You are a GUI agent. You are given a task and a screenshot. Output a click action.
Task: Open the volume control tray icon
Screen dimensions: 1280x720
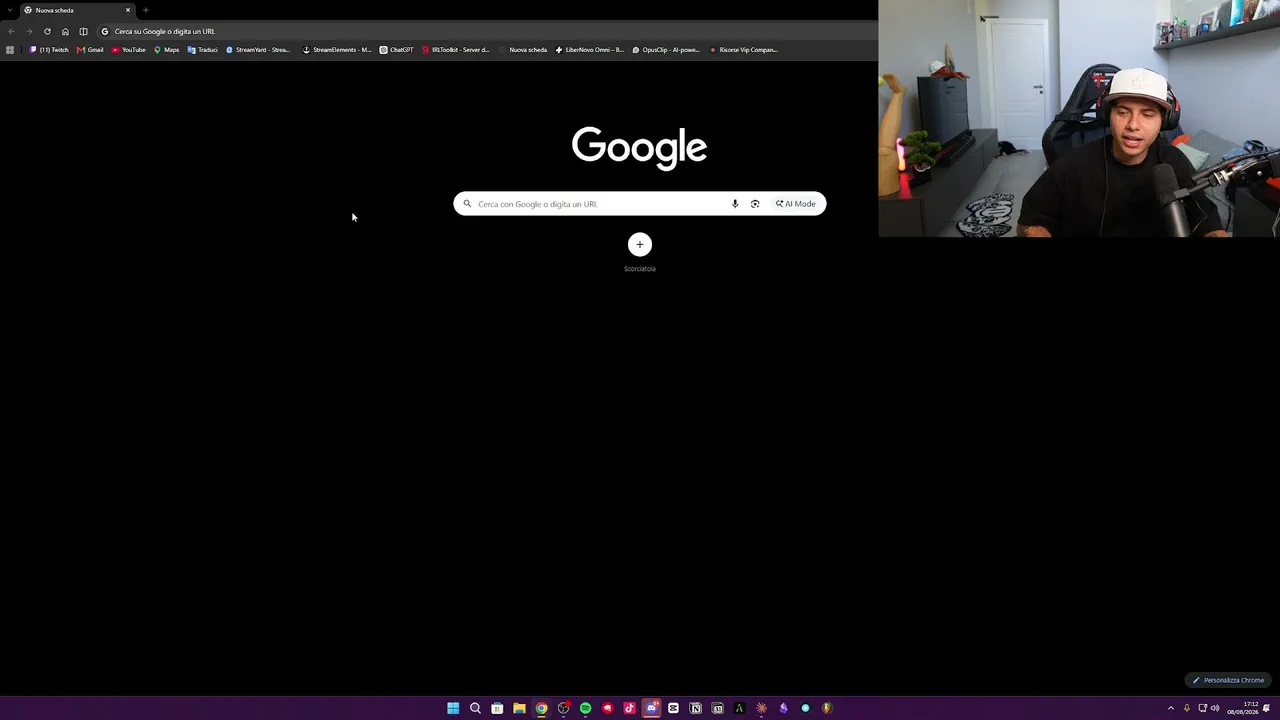point(1215,708)
